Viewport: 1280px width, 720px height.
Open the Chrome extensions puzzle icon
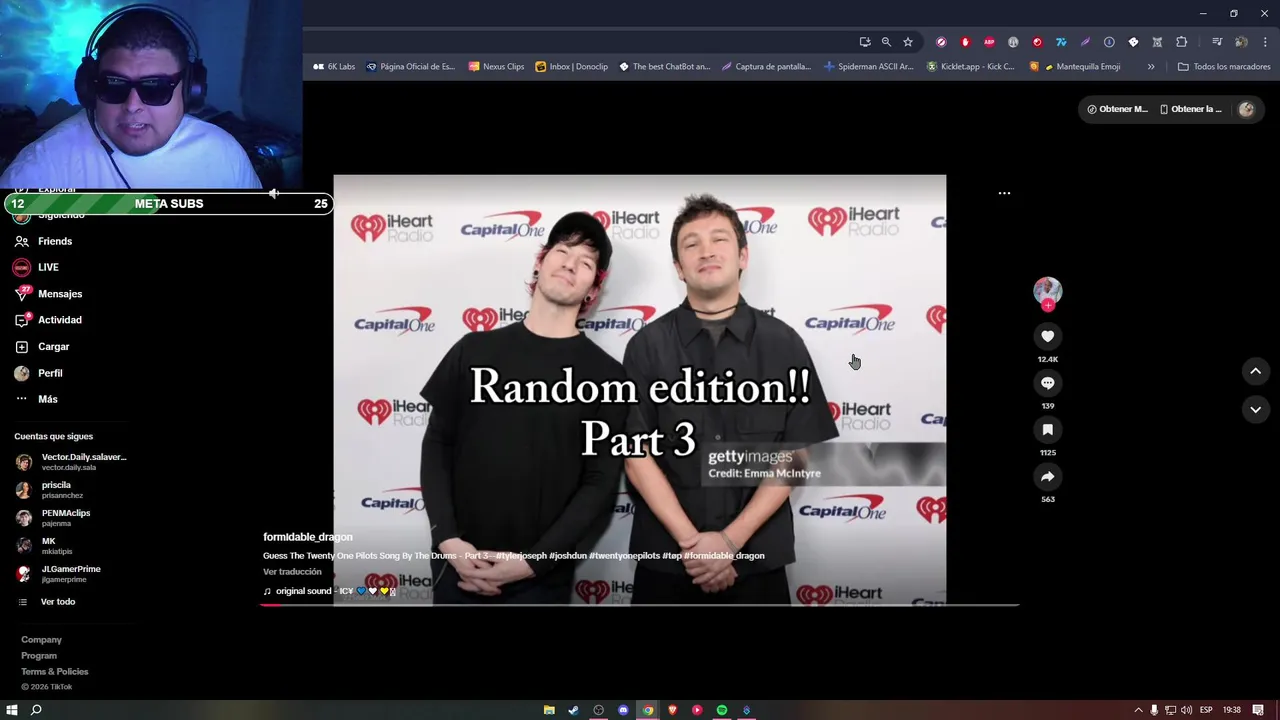tap(1181, 42)
